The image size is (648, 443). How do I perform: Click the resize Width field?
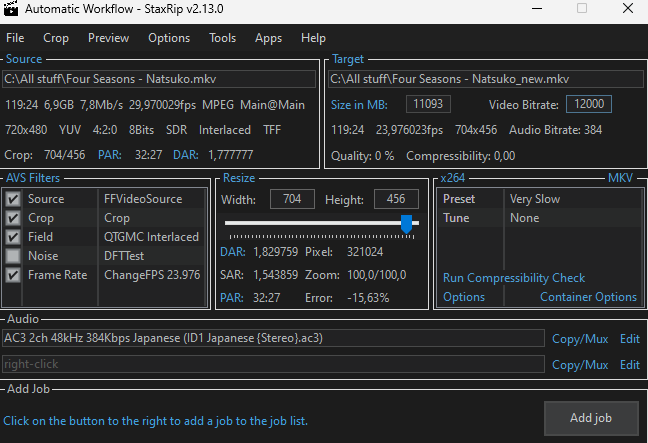click(x=292, y=199)
